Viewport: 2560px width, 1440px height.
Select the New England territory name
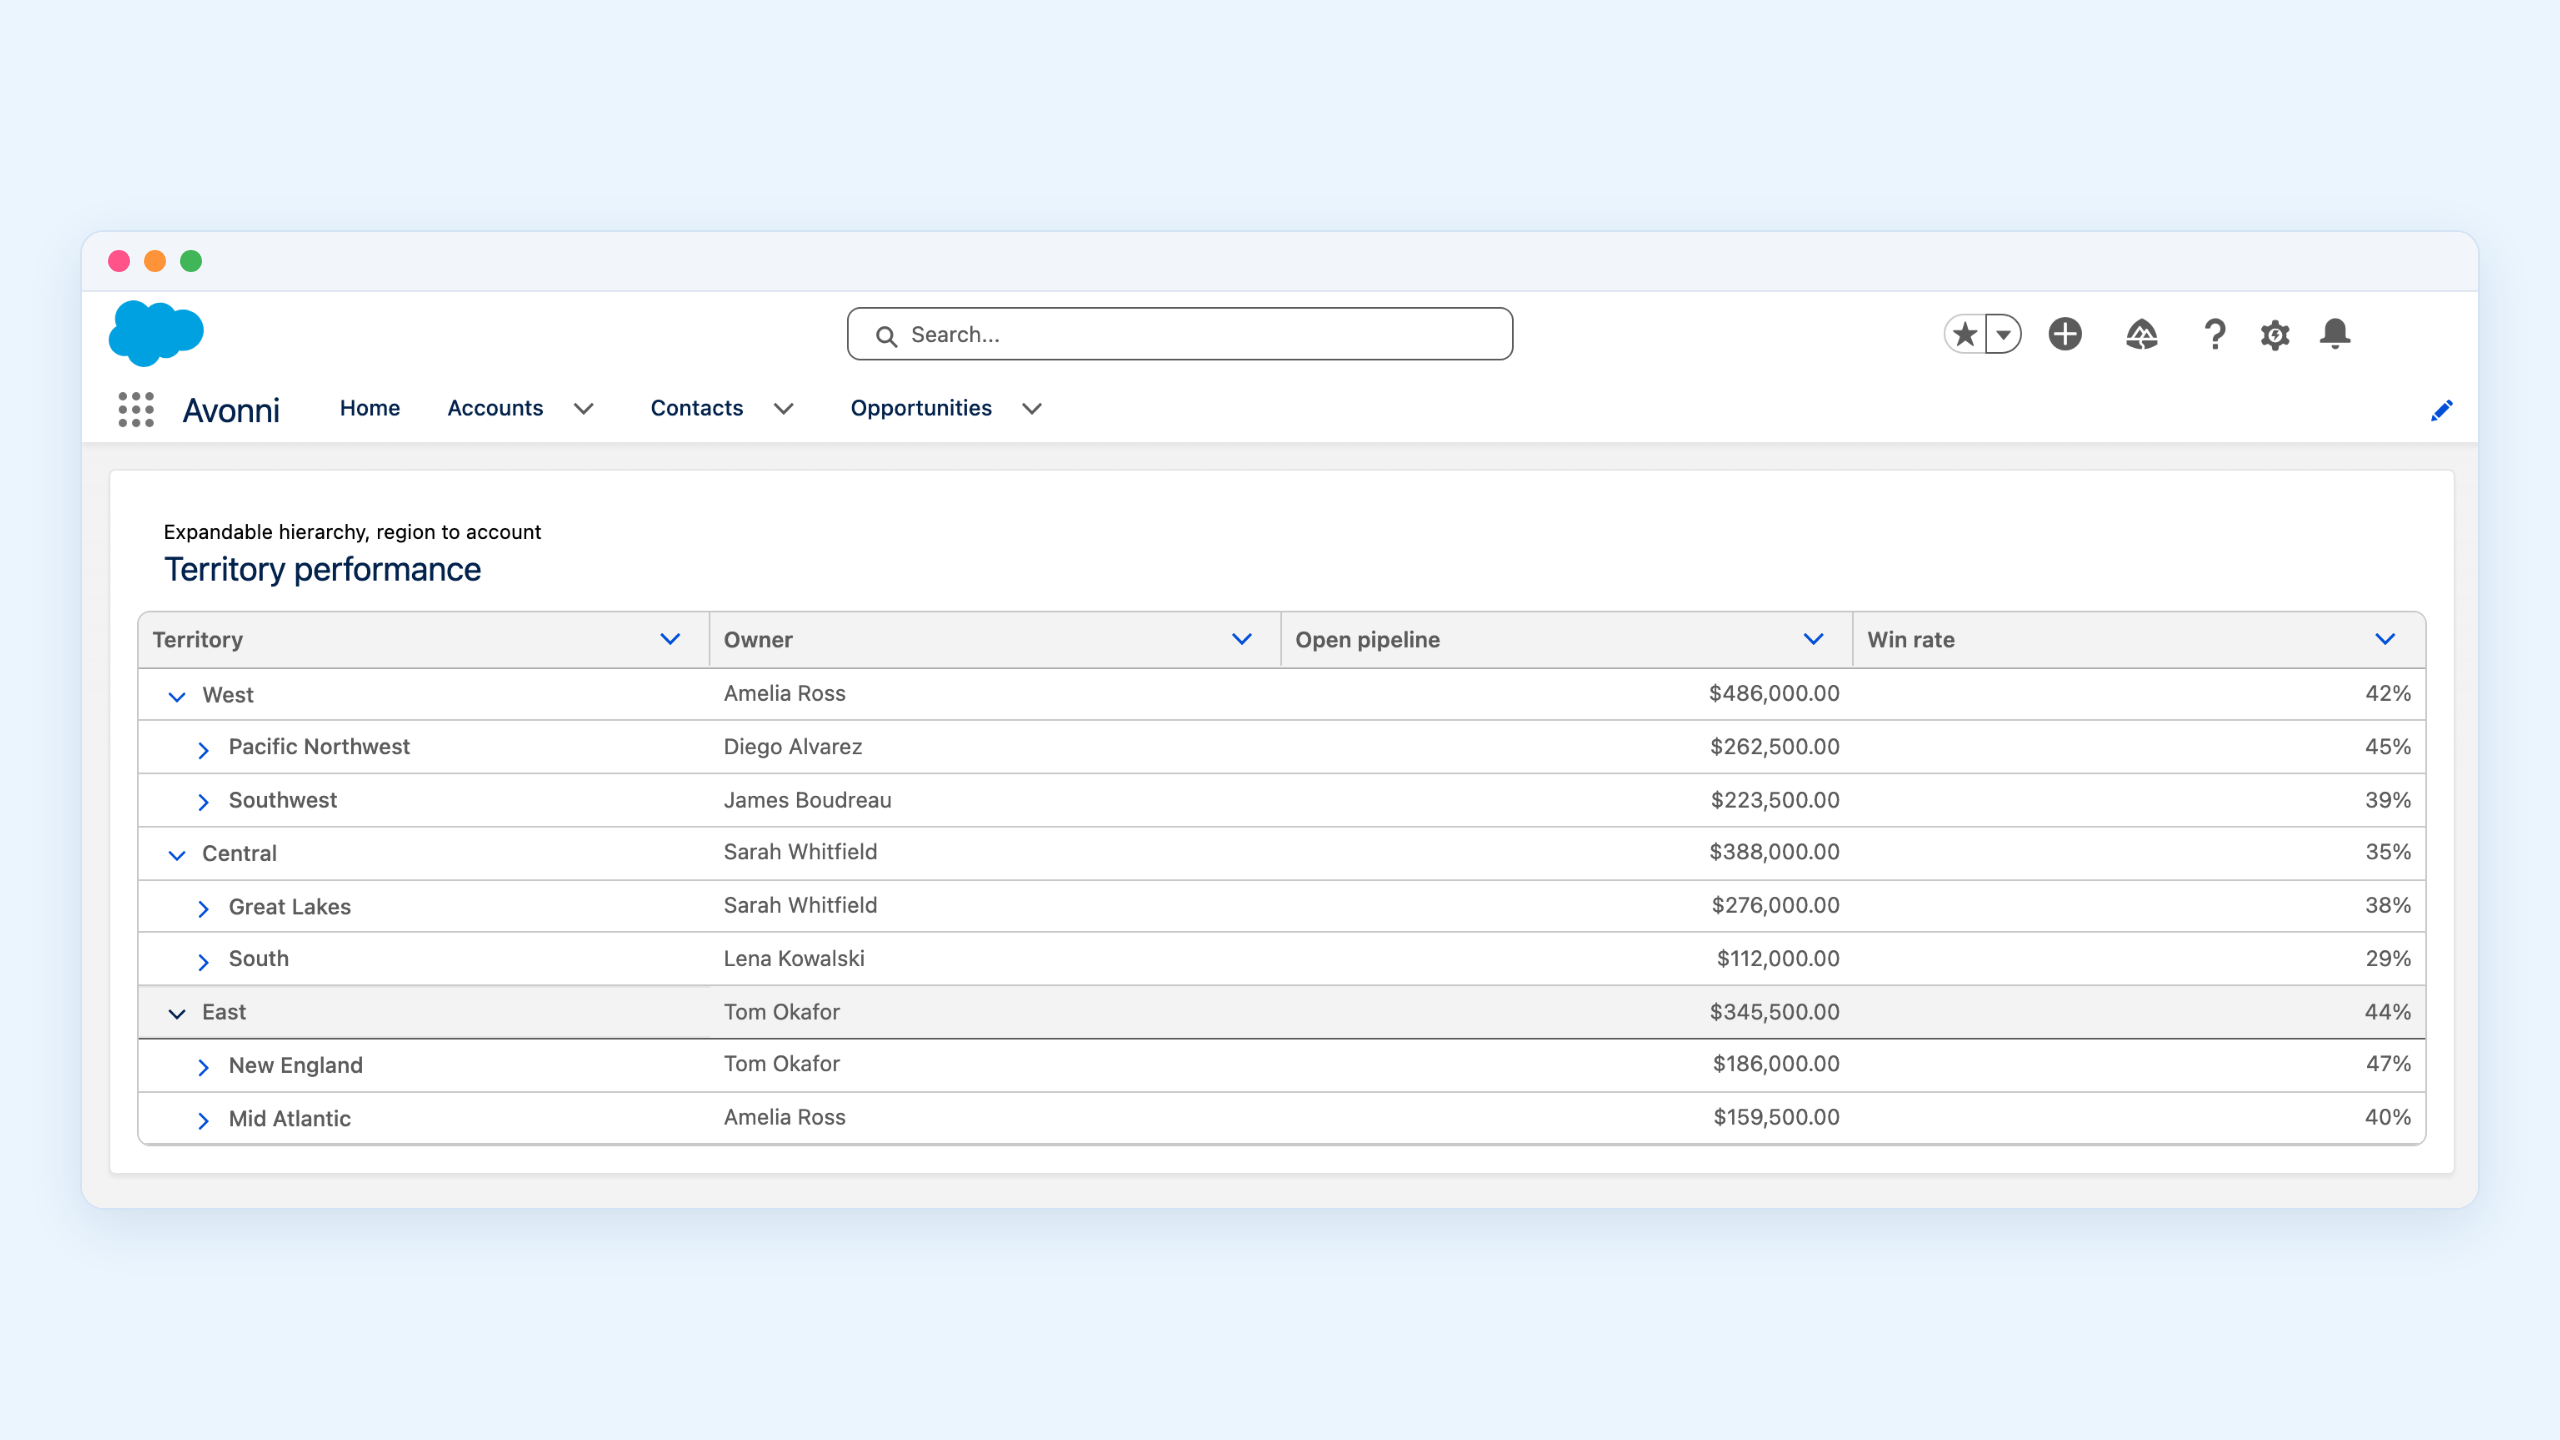tap(296, 1065)
